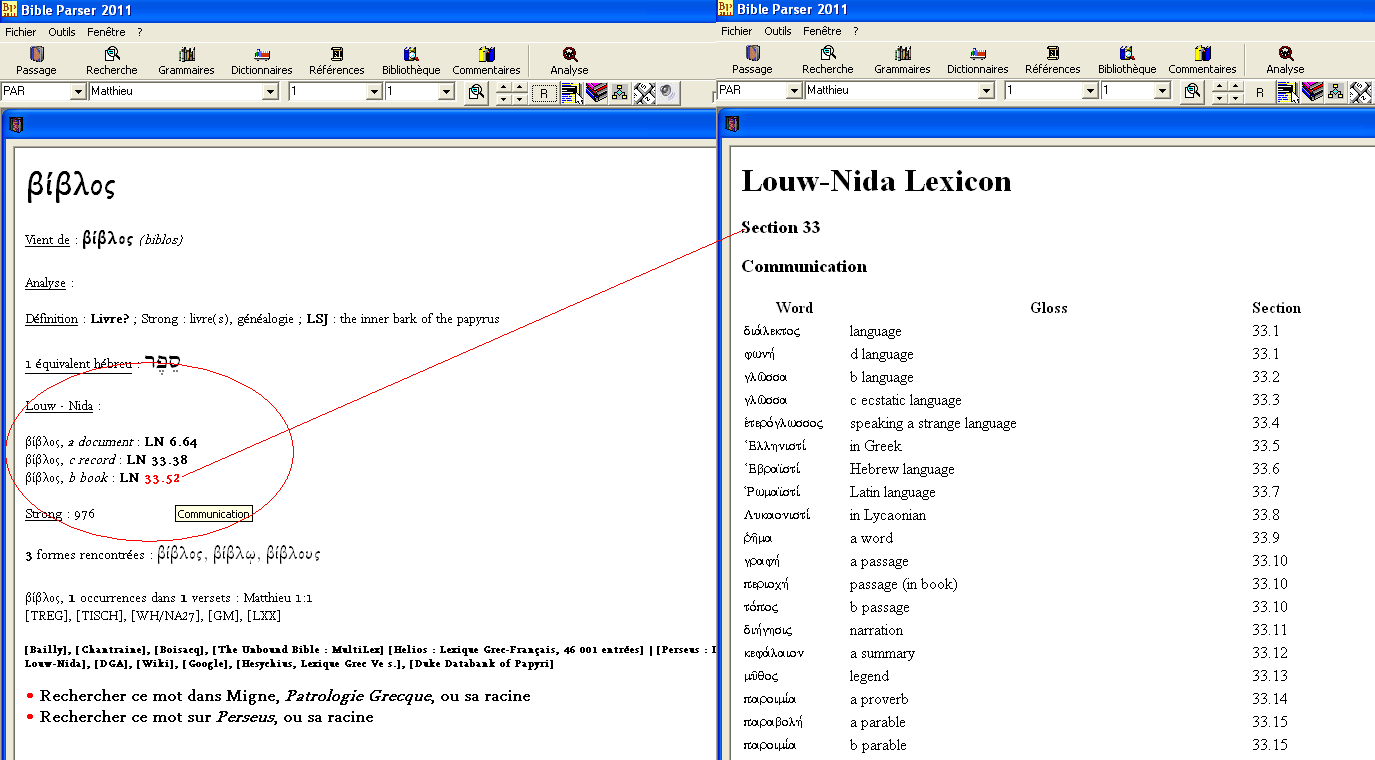Open the ? help menu in left window
The height and width of the screenshot is (760, 1375).
tap(140, 32)
